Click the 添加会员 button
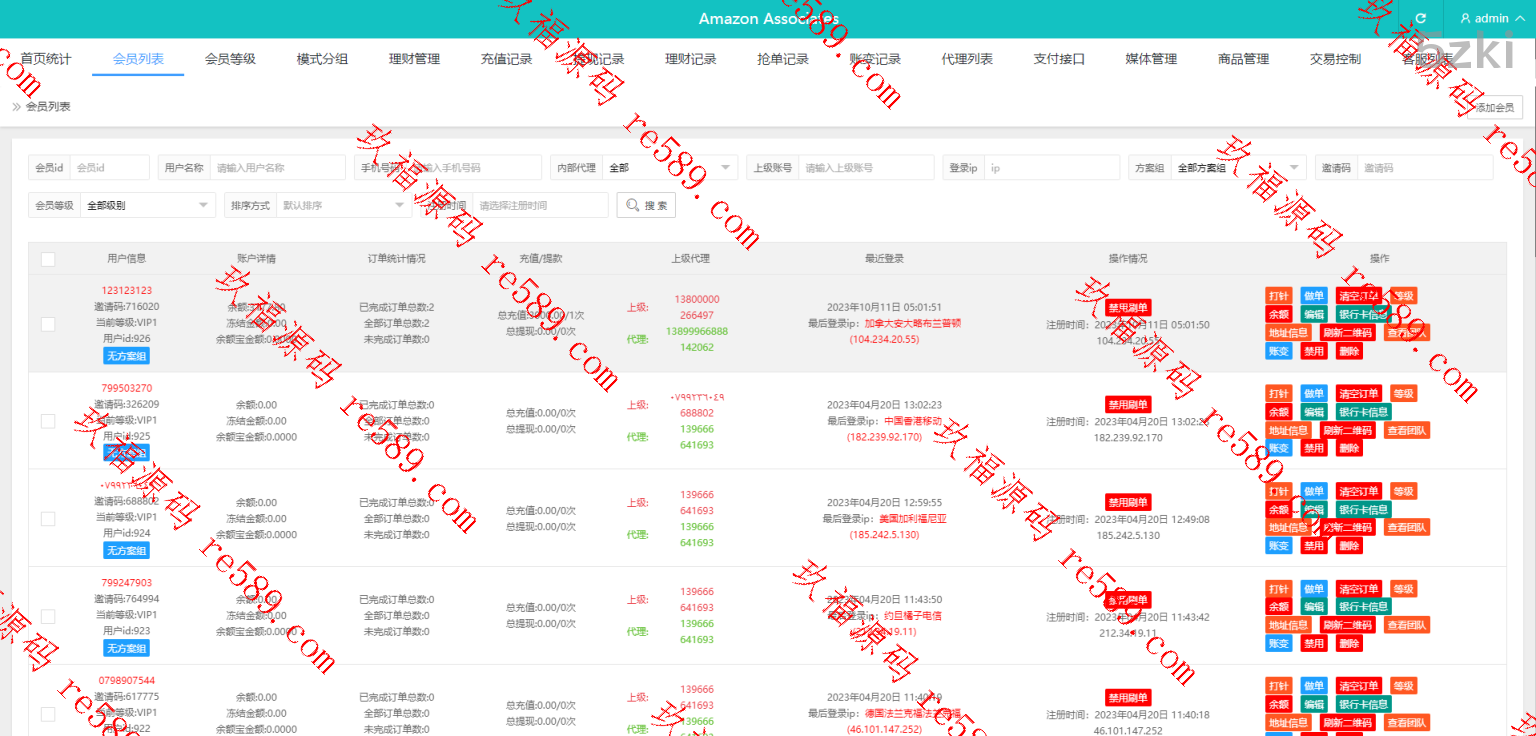 (1494, 108)
